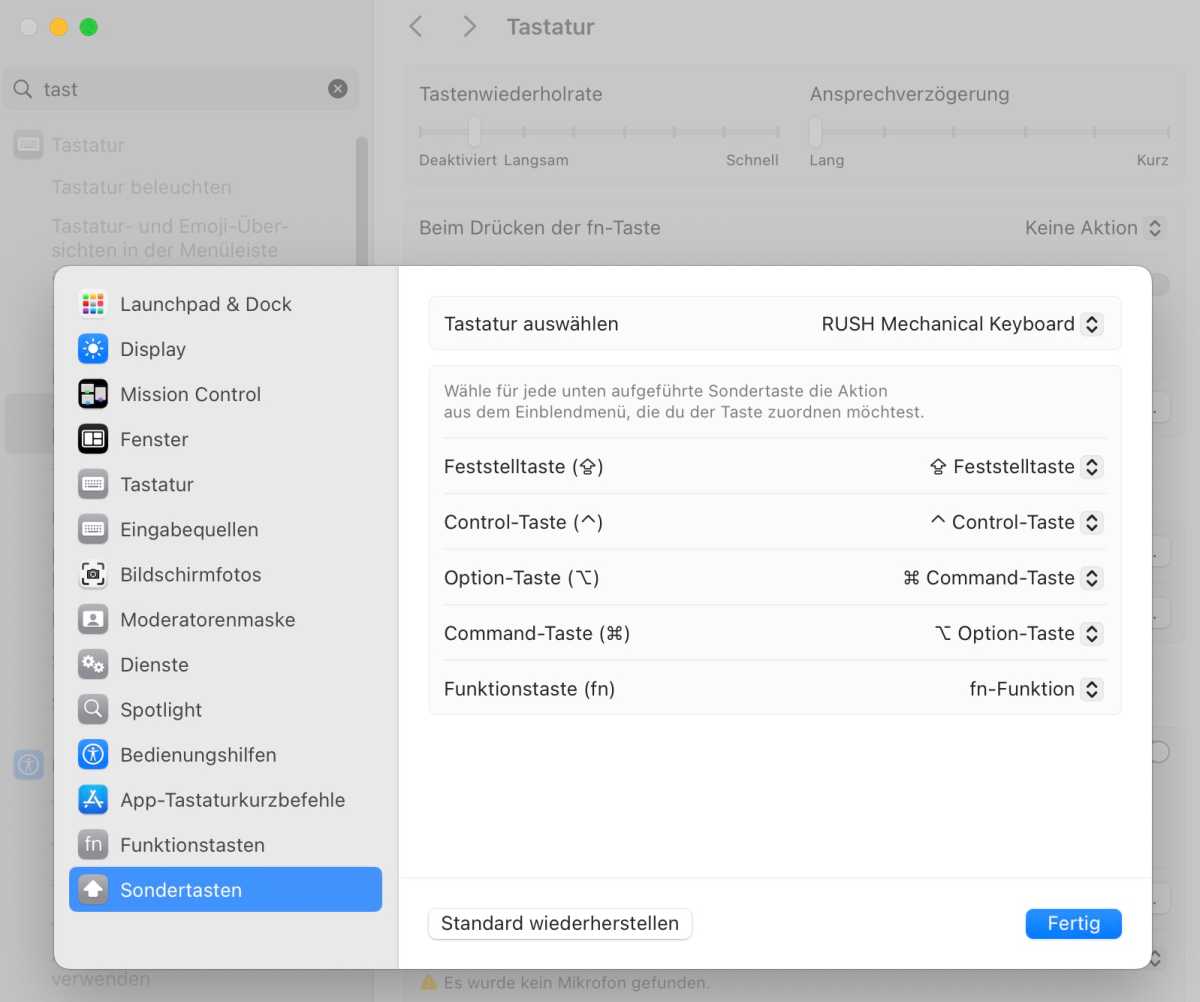1200x1002 pixels.
Task: Select Eingabequellen in the sidebar list
Action: (189, 529)
